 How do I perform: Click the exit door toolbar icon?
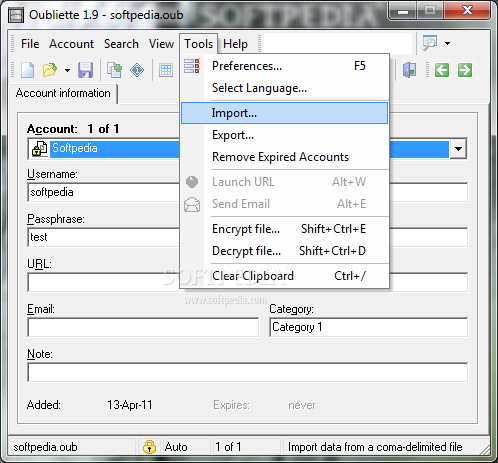tap(409, 70)
